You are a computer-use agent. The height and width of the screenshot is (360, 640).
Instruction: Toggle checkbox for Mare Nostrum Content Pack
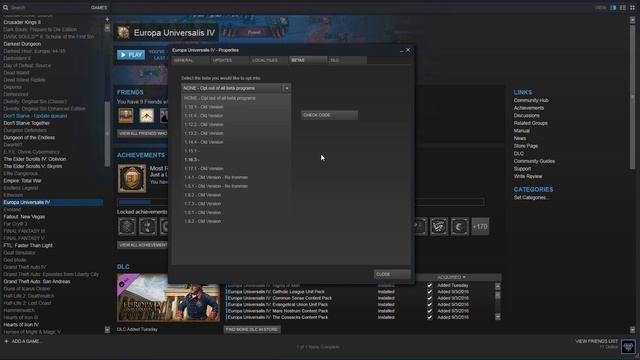click(429, 311)
